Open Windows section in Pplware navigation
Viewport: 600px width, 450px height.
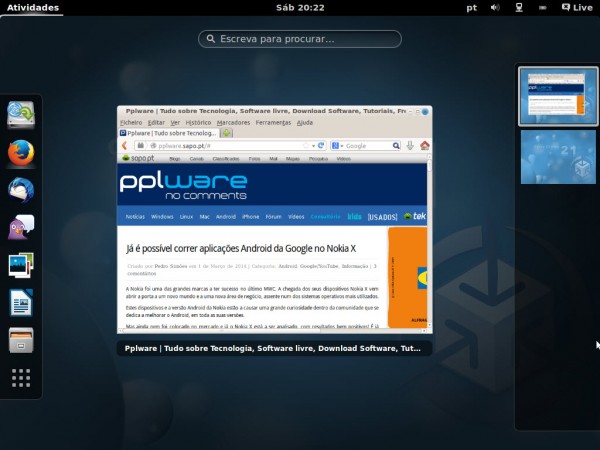point(162,217)
